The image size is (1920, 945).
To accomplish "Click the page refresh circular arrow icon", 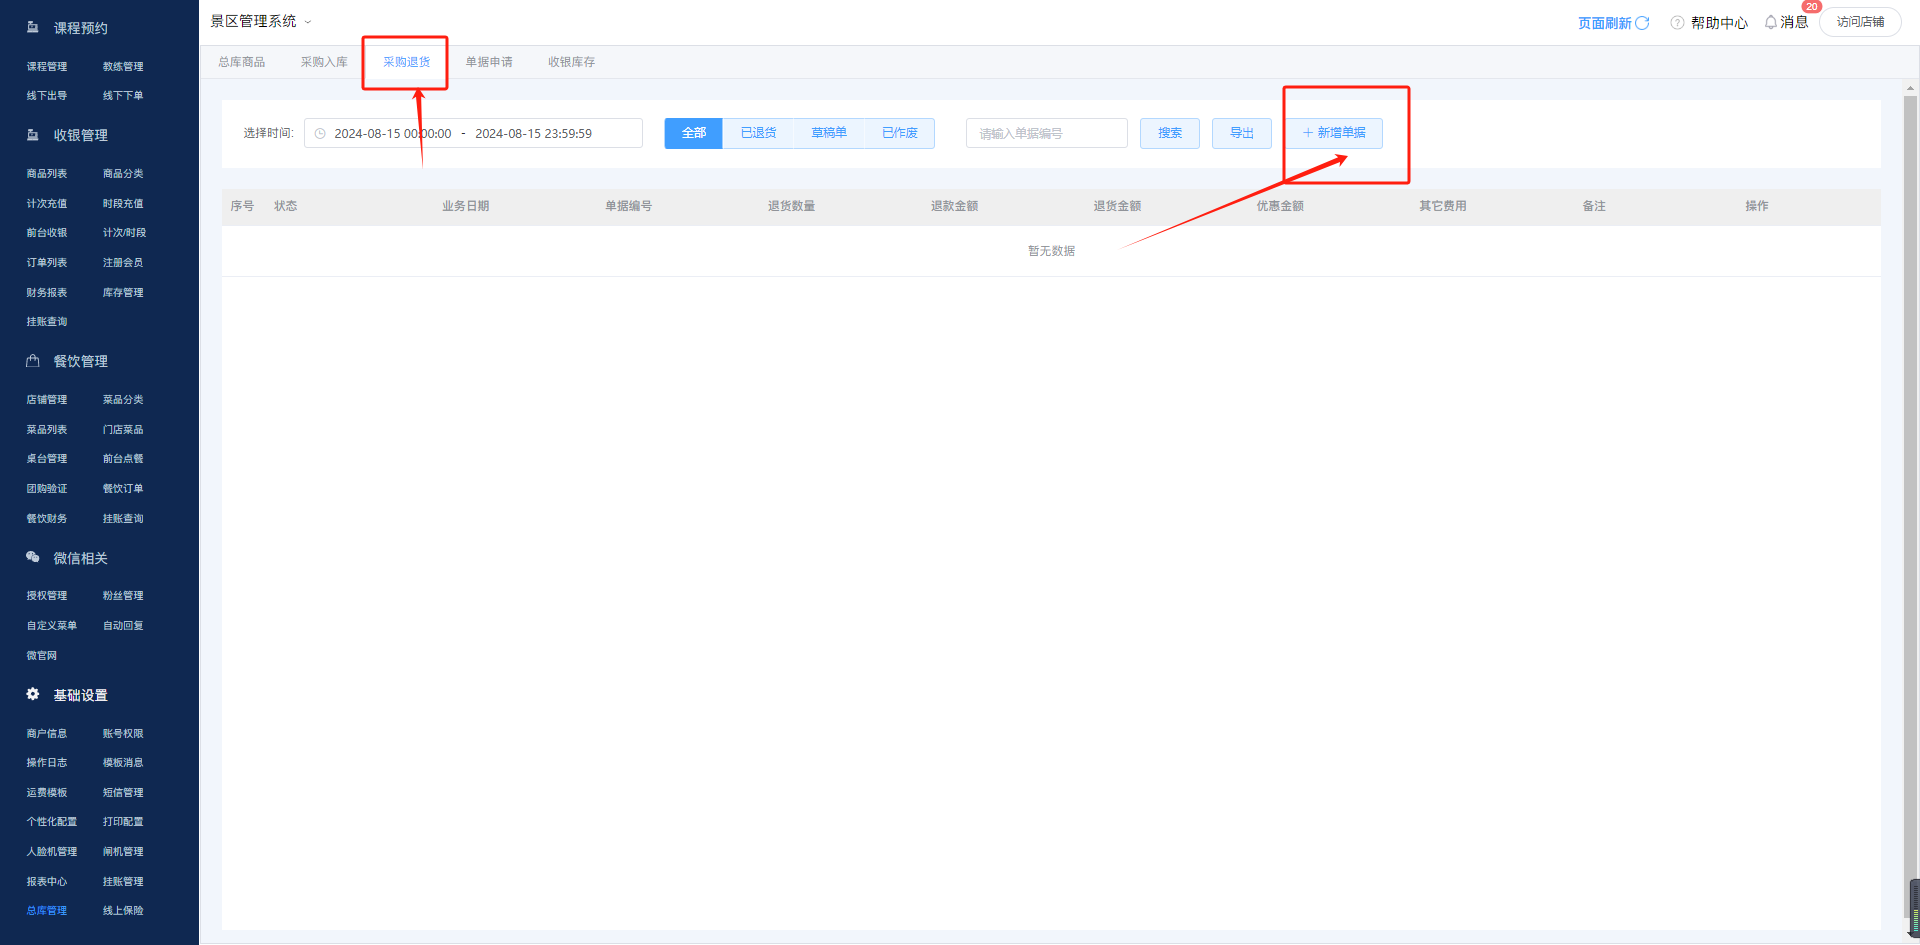I will 1642,23.
